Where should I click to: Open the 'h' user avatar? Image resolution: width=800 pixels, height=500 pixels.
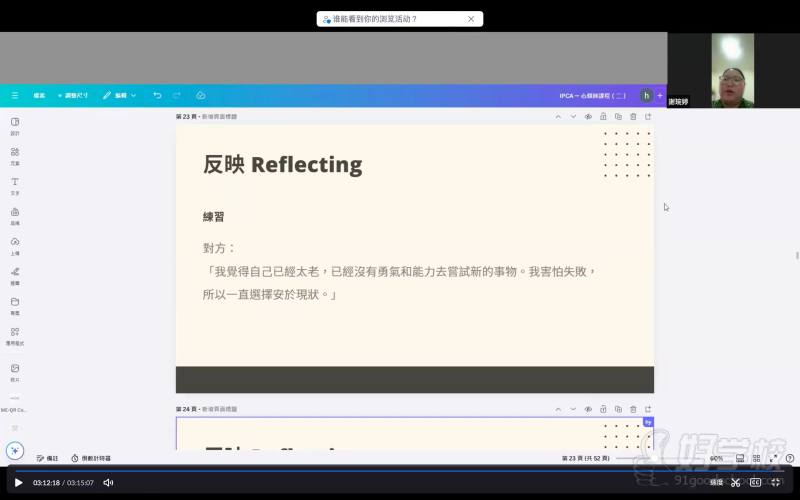click(x=646, y=95)
